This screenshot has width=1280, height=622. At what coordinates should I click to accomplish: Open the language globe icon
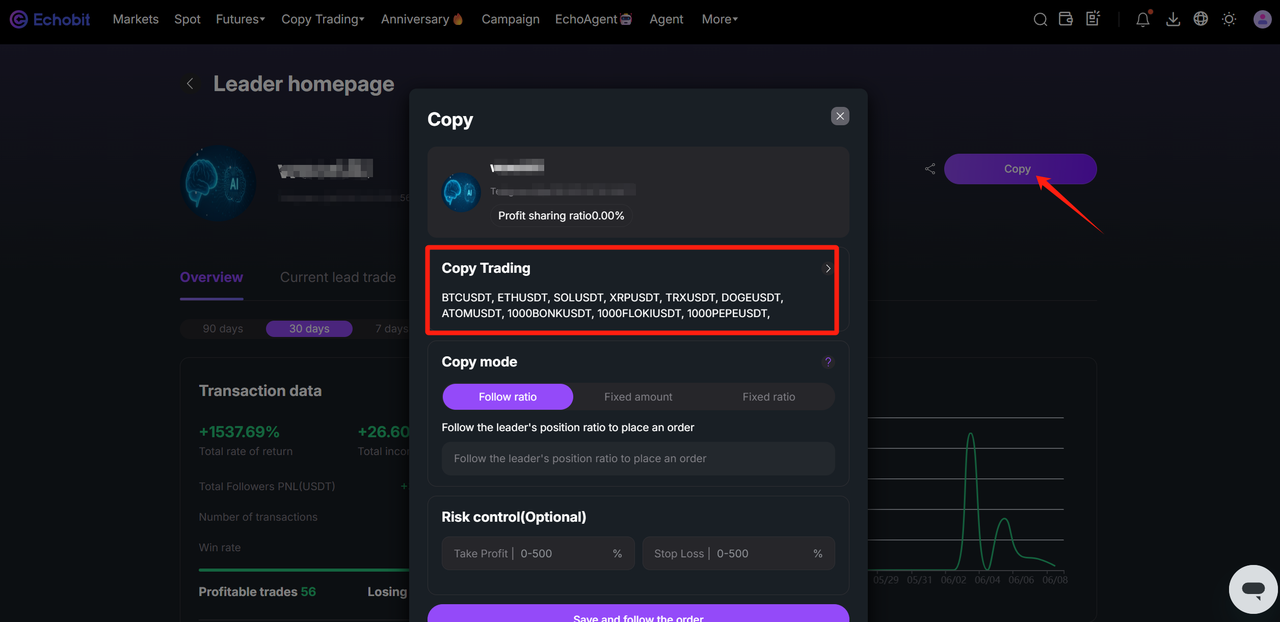point(1201,19)
